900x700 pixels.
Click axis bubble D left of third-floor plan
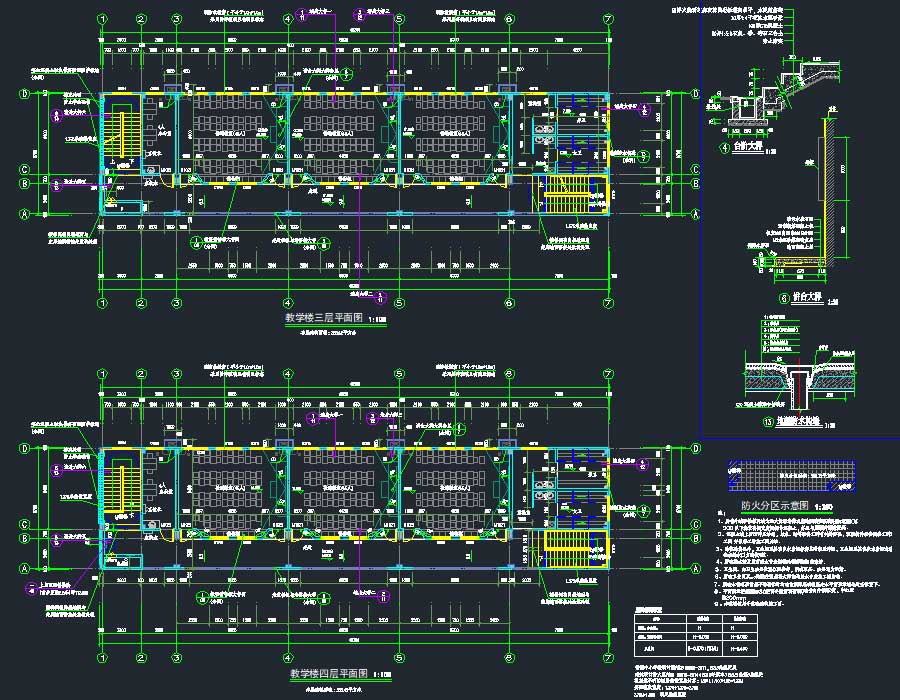click(25, 94)
